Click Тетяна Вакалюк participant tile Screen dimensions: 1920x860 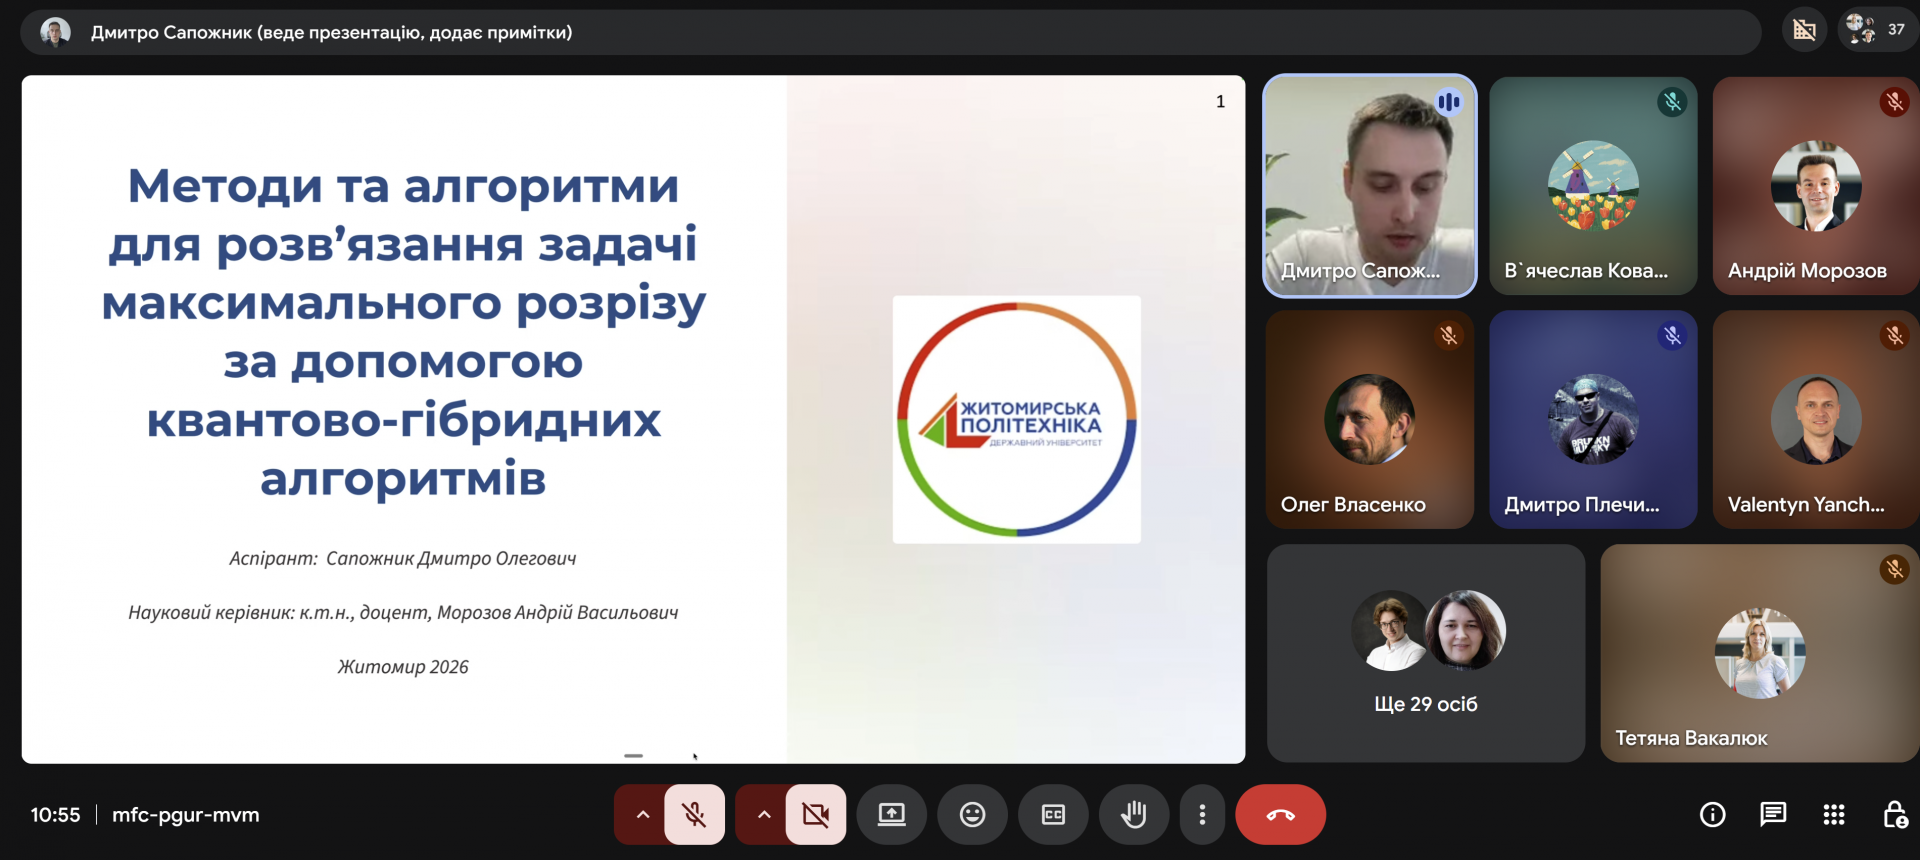[x=1758, y=653]
